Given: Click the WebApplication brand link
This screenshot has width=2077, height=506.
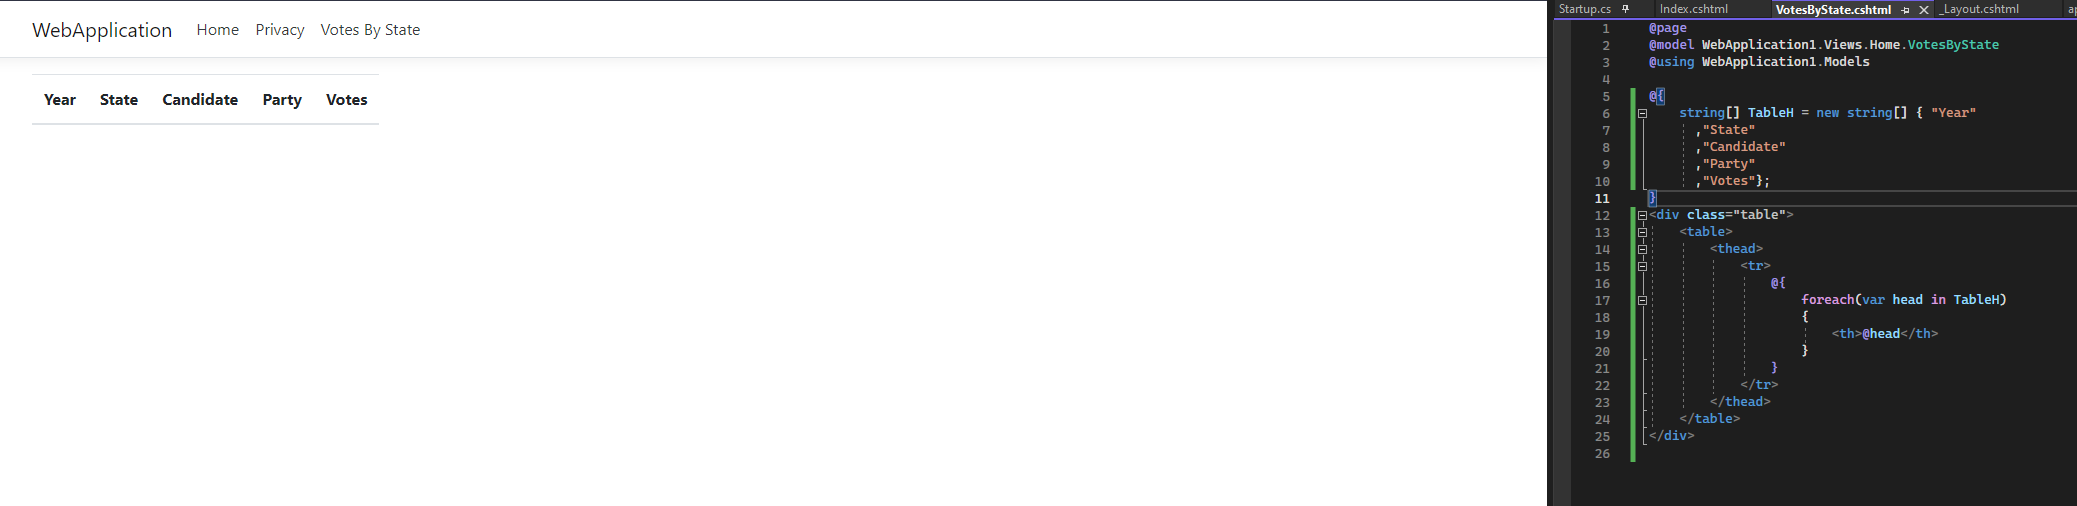Looking at the screenshot, I should pyautogui.click(x=102, y=30).
